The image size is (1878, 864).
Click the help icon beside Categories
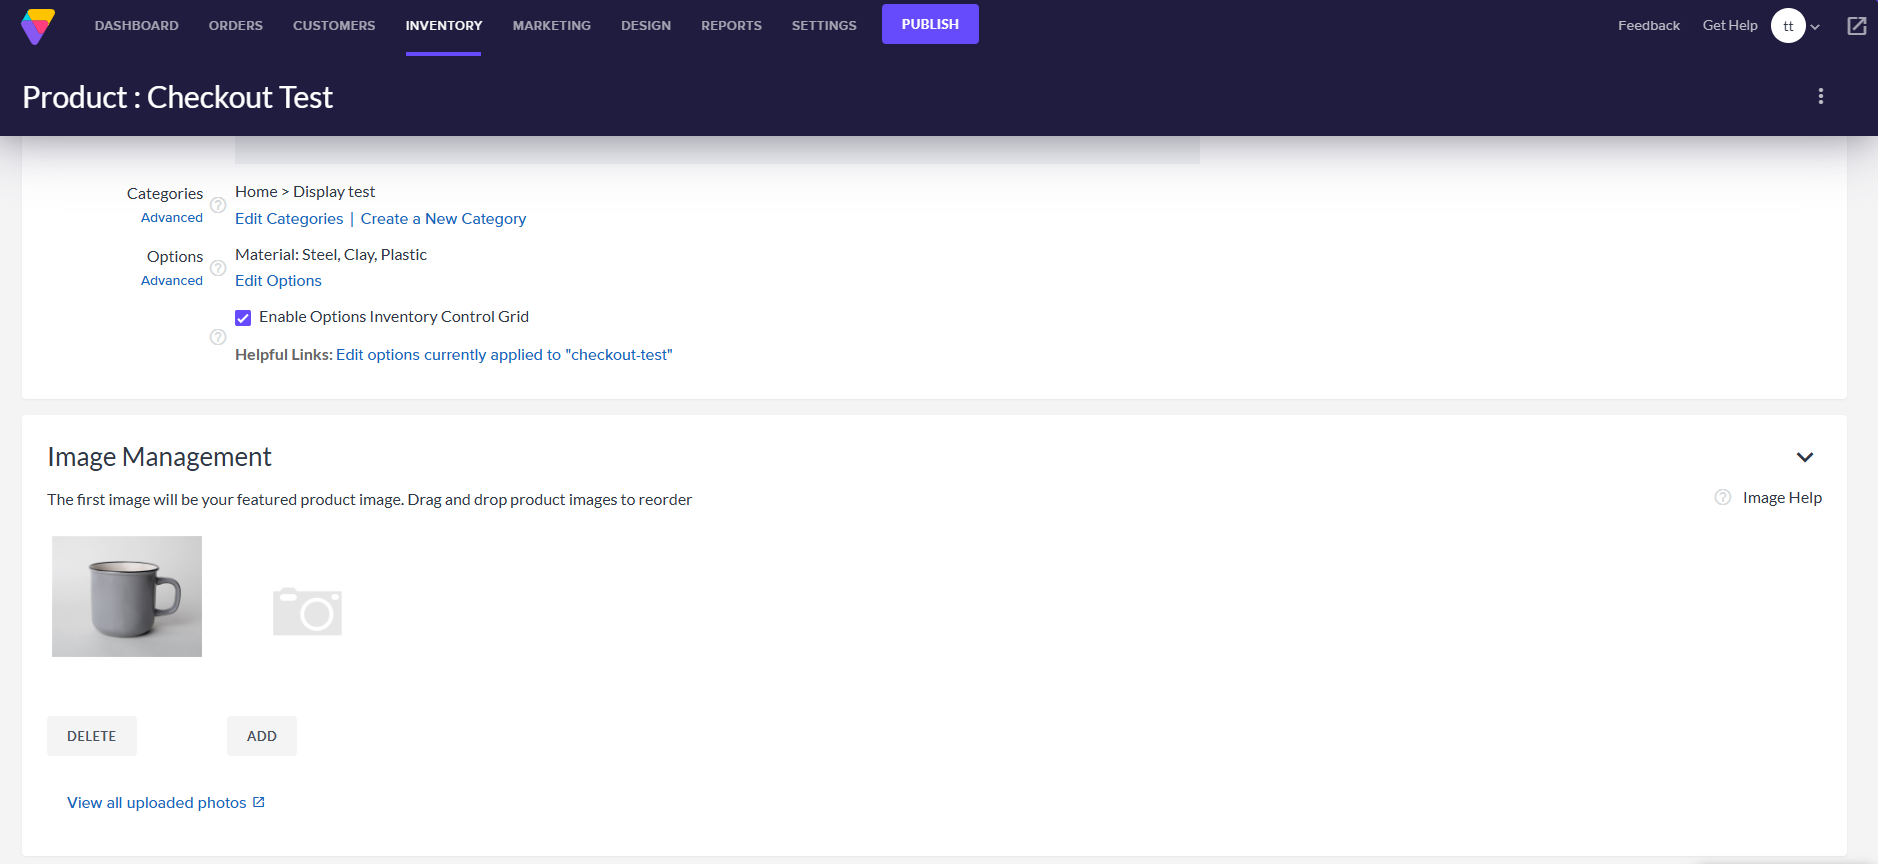pos(218,205)
